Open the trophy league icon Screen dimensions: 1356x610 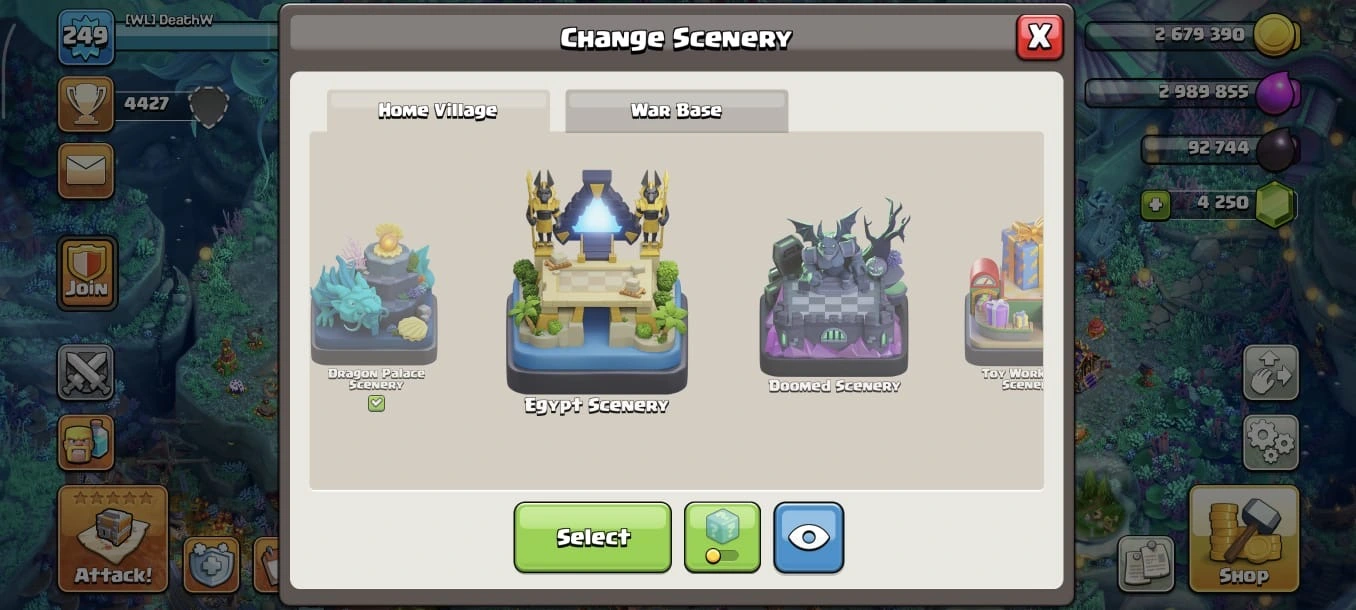[x=86, y=104]
